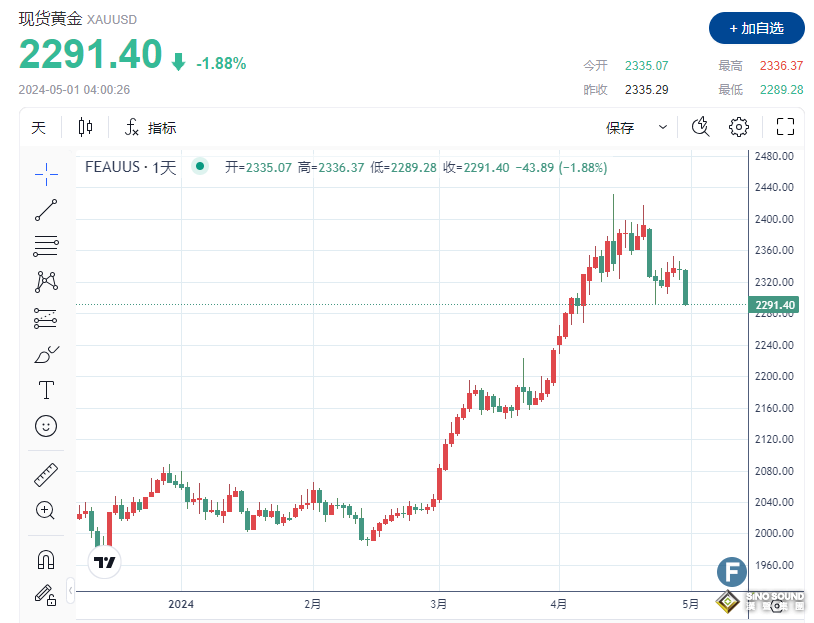Screen dimensions: 814x623
Task: Expand the save options chevron
Action: pos(661,128)
